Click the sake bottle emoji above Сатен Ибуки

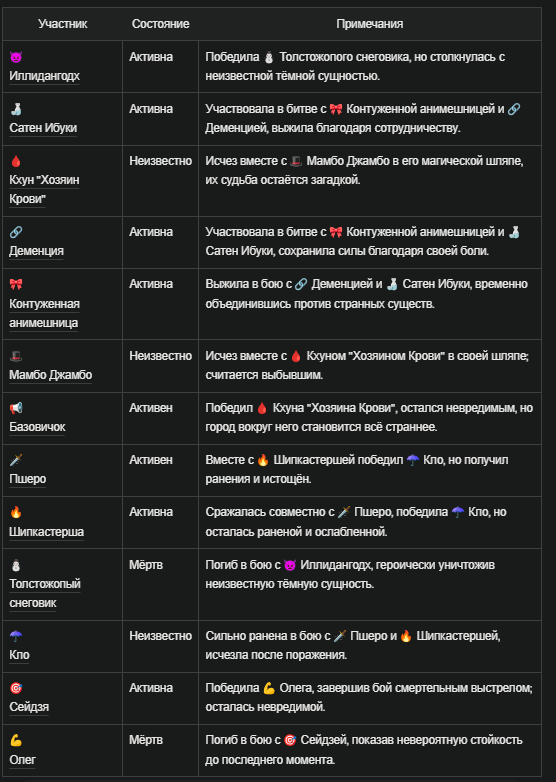click(x=16, y=109)
